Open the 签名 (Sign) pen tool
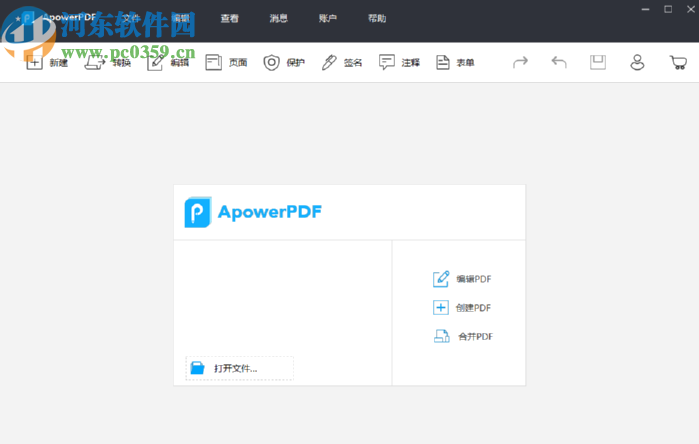 tap(329, 63)
